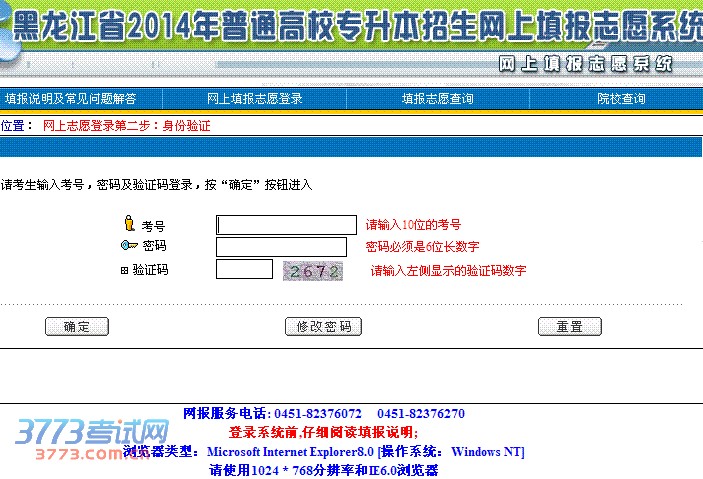Click the person icon beside 考号

pyautogui.click(x=128, y=224)
